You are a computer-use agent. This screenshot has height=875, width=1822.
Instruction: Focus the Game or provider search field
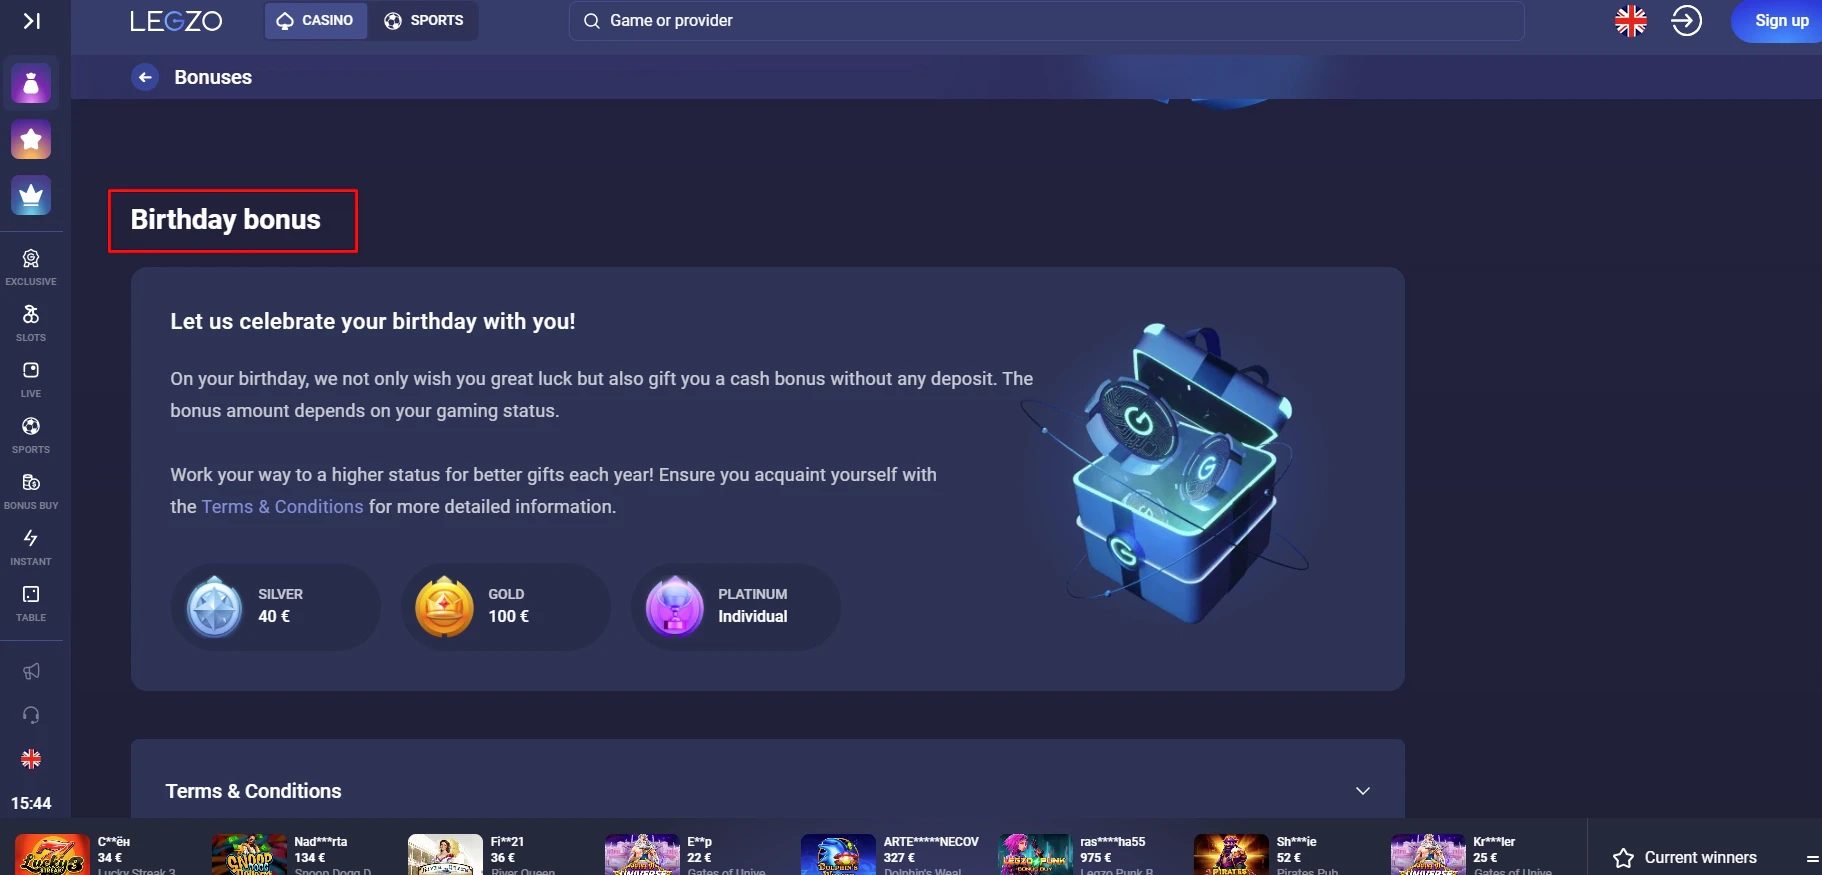tap(1046, 21)
